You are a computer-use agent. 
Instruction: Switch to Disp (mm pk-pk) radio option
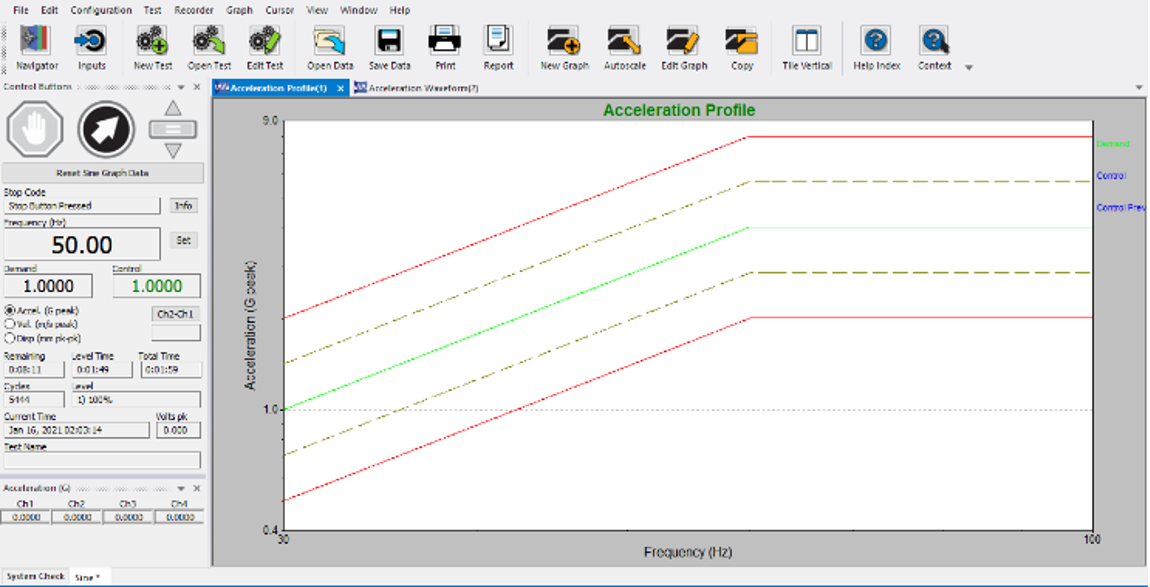[x=10, y=338]
